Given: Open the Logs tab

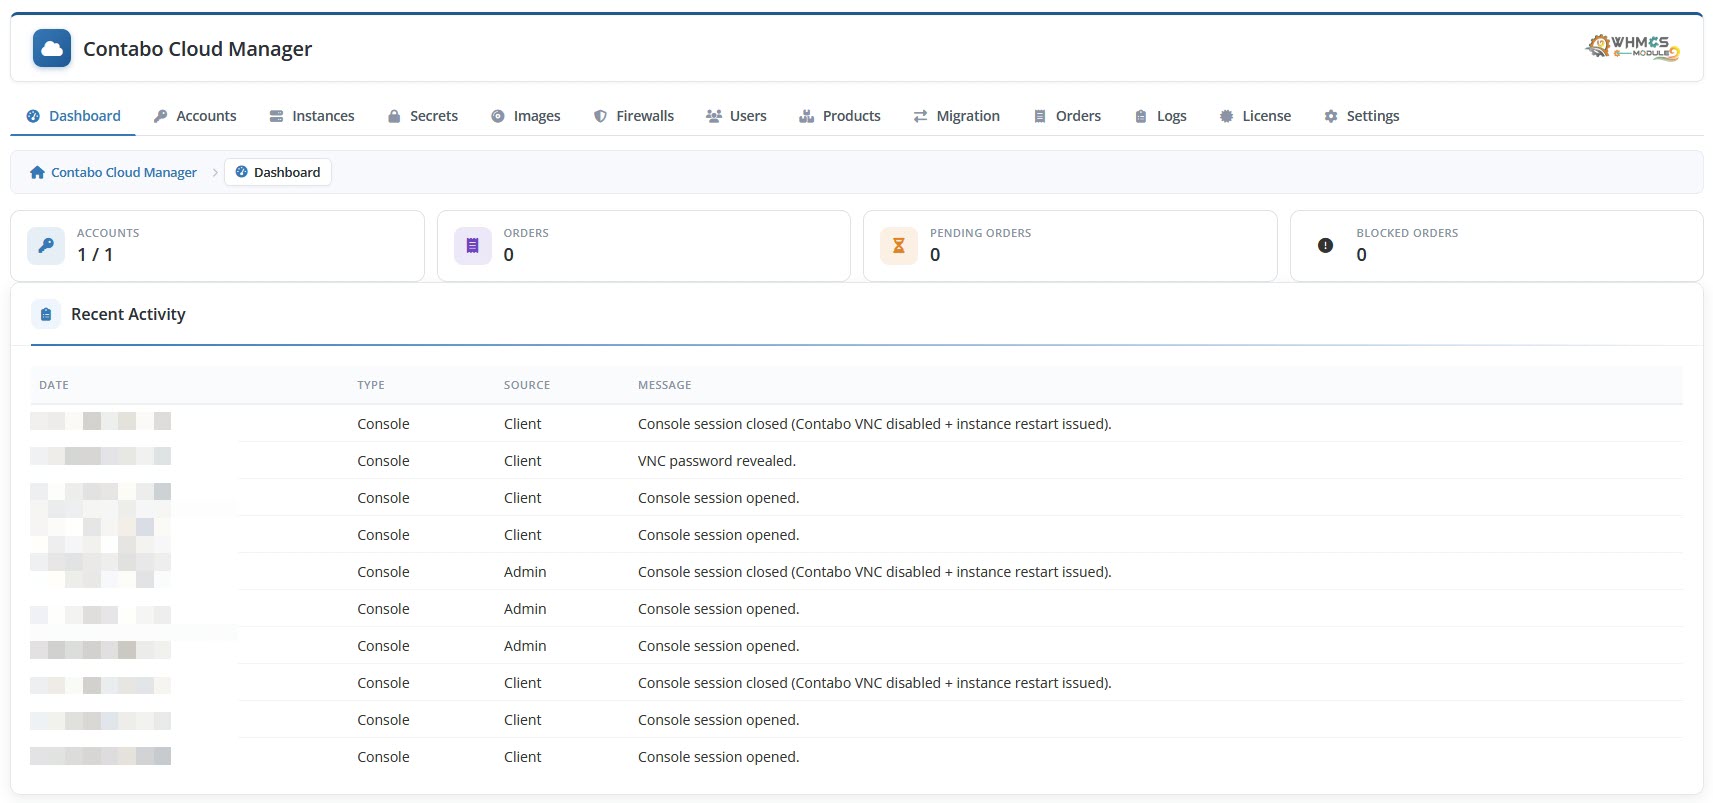Looking at the screenshot, I should pos(1161,116).
